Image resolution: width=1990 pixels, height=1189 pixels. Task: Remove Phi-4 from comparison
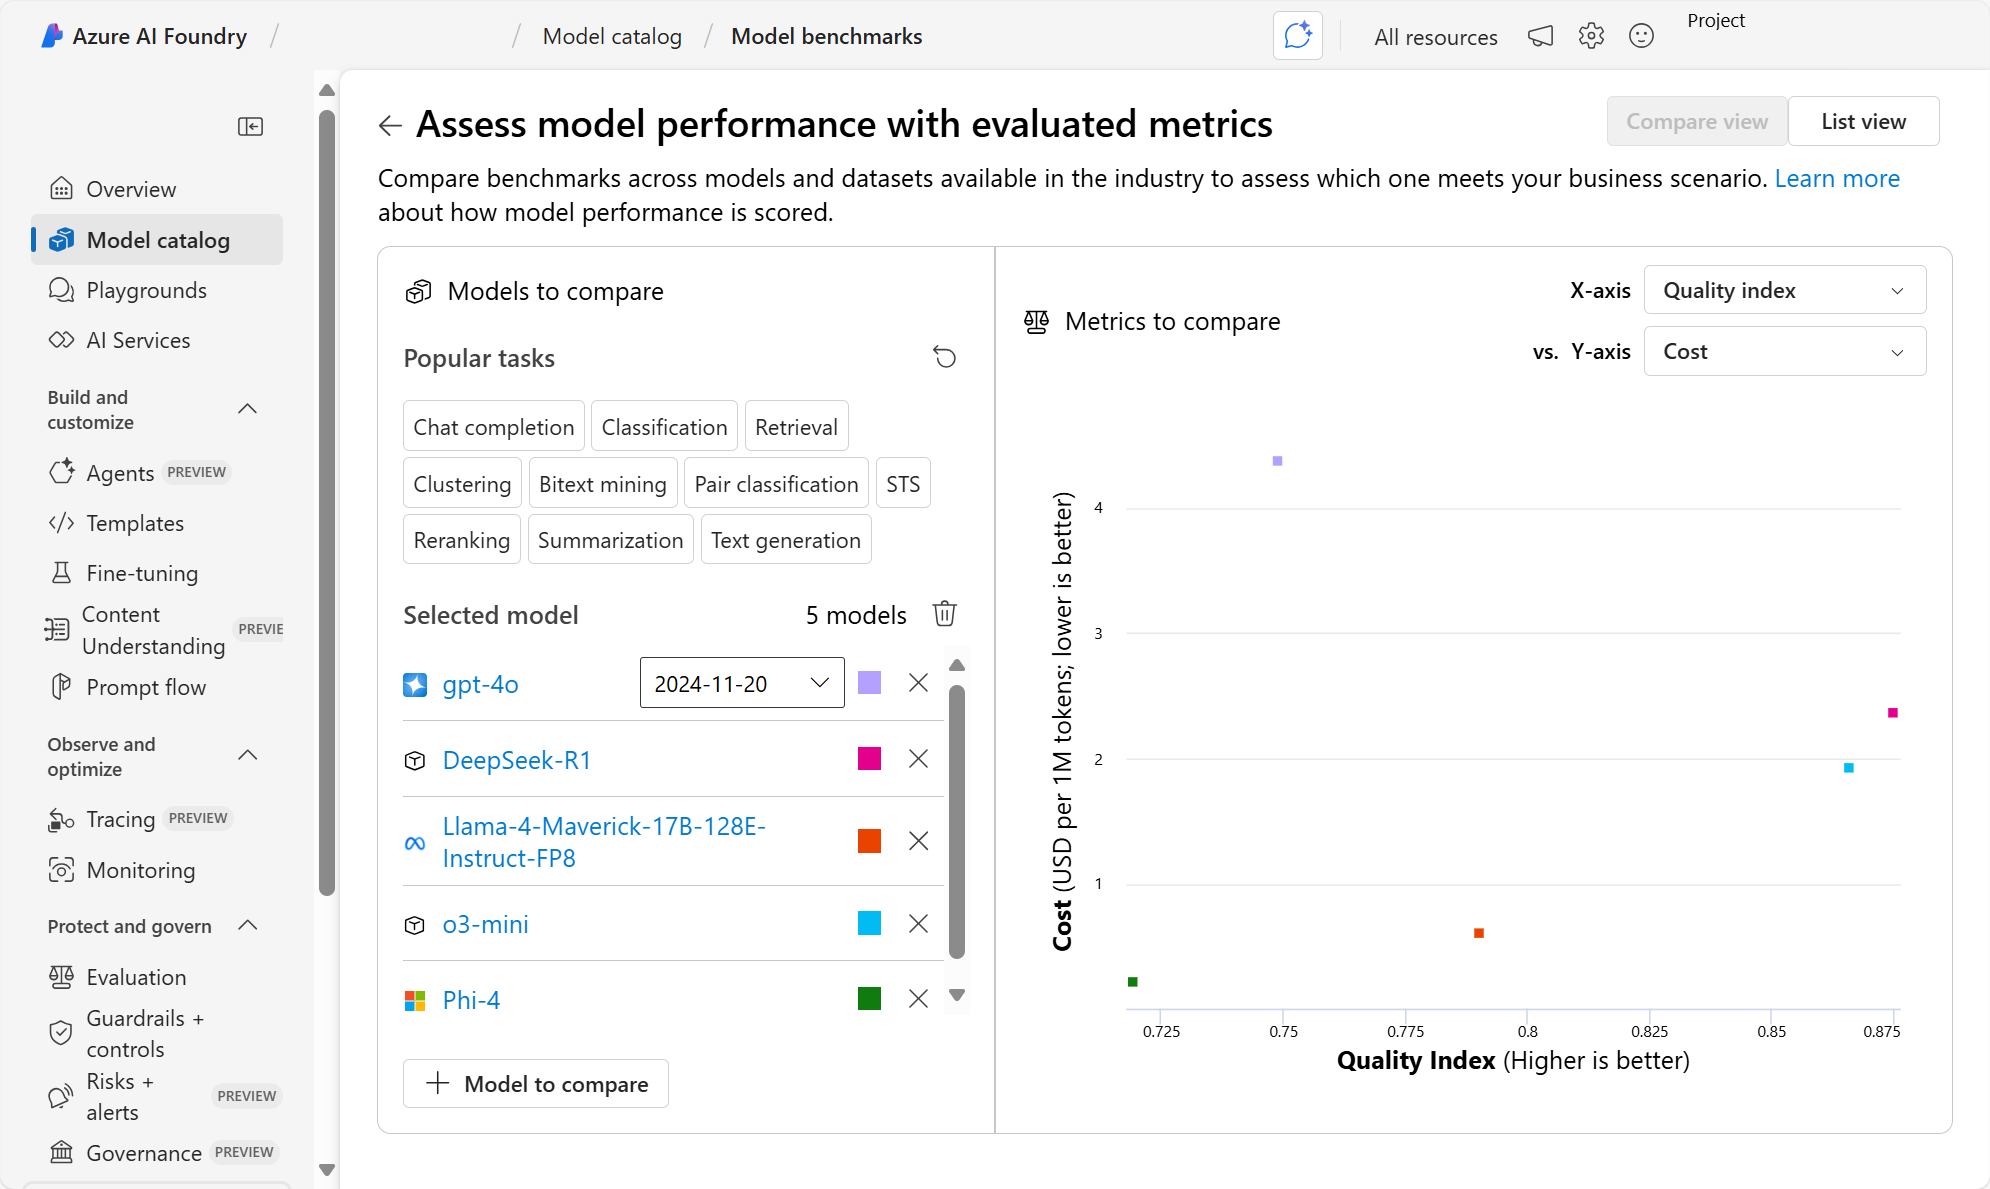coord(918,999)
